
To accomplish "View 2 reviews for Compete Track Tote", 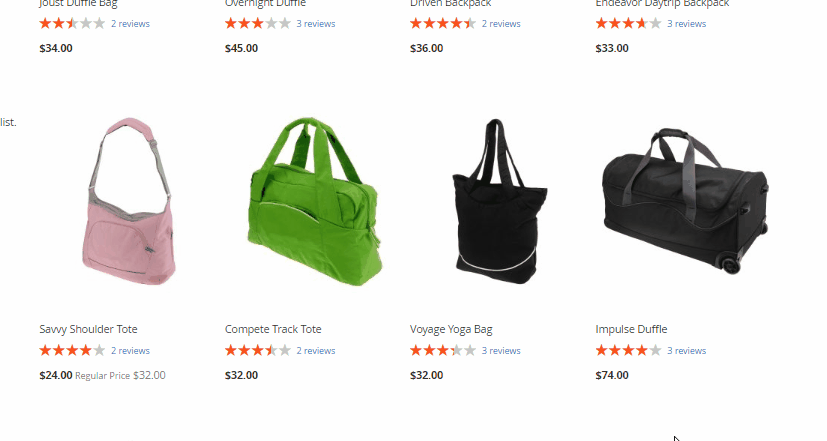I will tap(315, 351).
